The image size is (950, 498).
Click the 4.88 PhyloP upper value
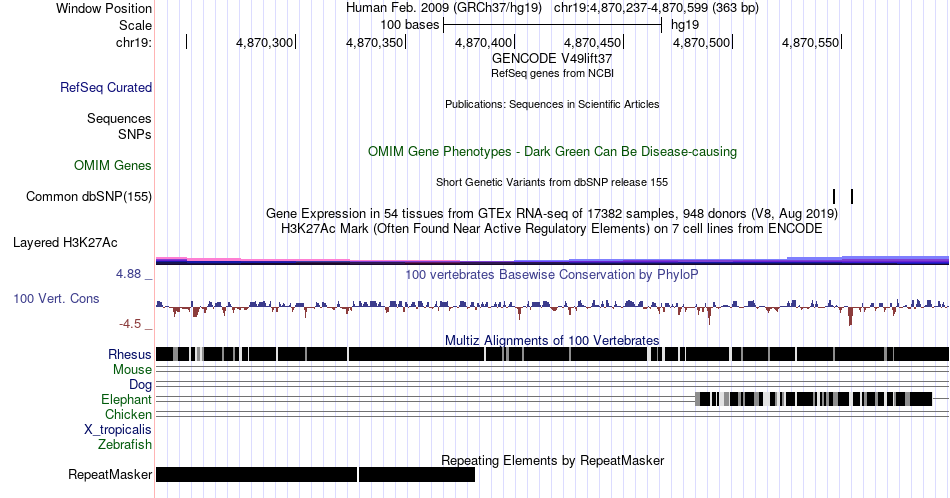point(129,274)
